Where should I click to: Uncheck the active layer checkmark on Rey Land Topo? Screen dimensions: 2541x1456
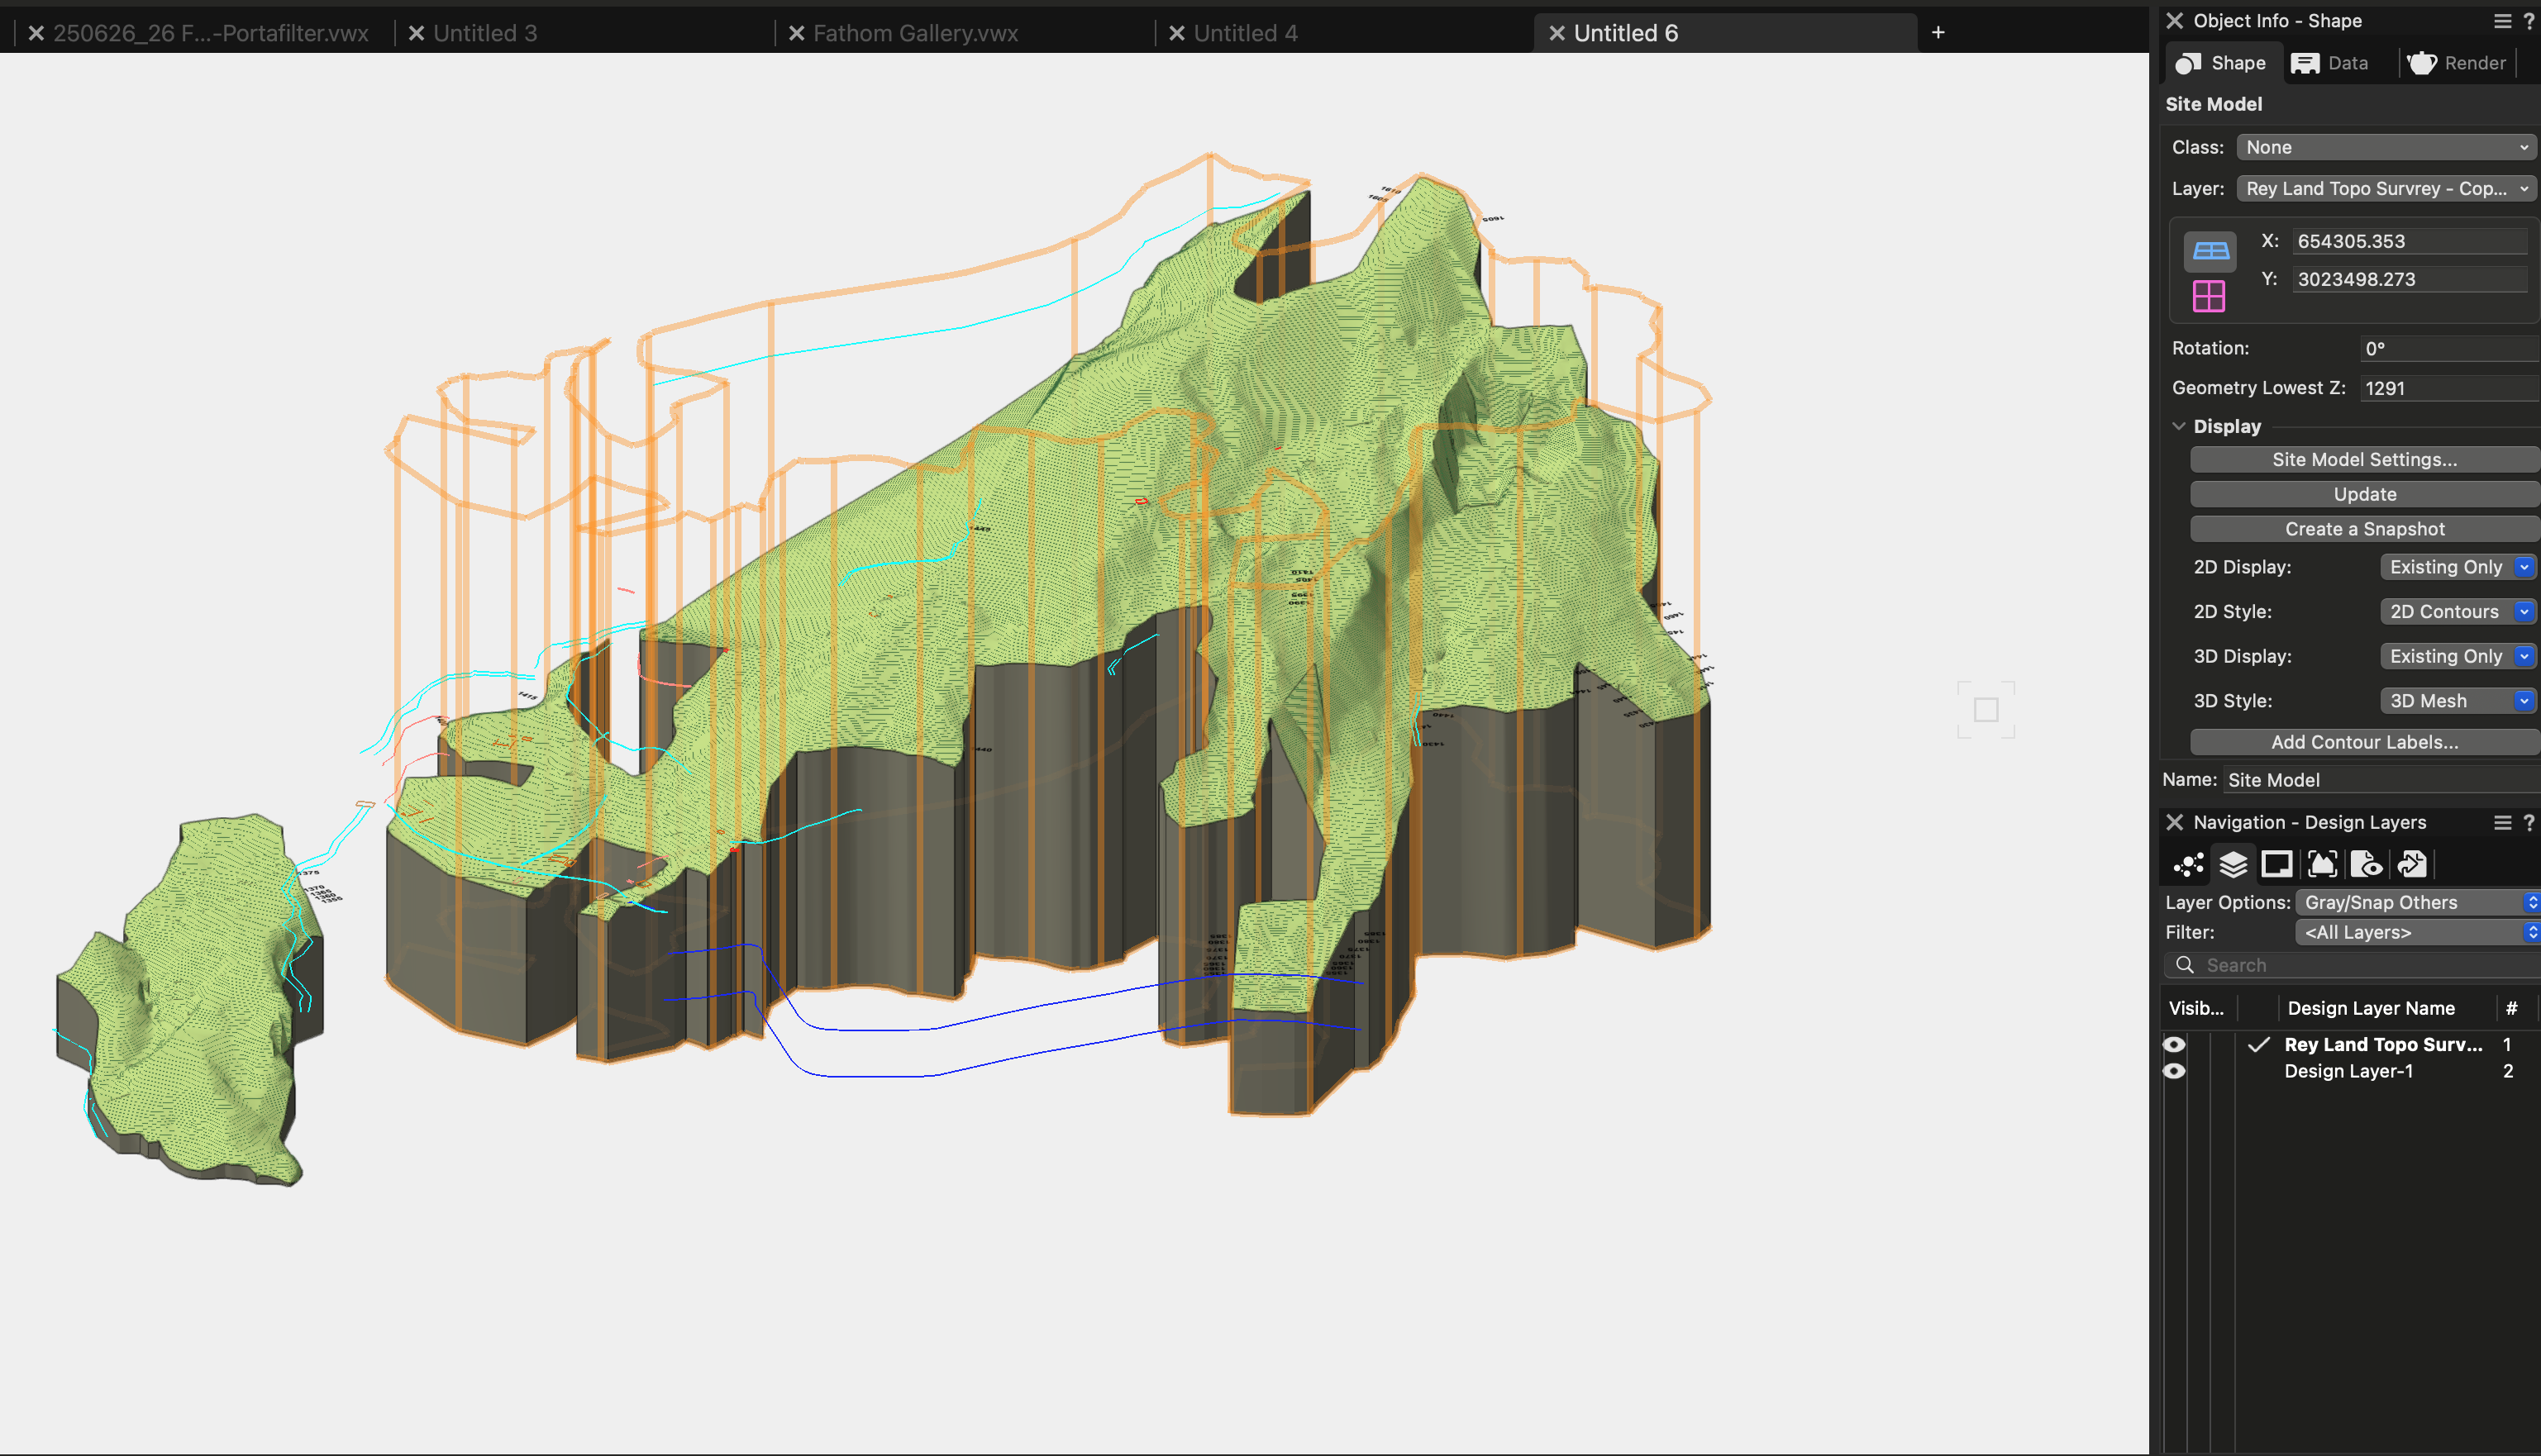click(2259, 1044)
